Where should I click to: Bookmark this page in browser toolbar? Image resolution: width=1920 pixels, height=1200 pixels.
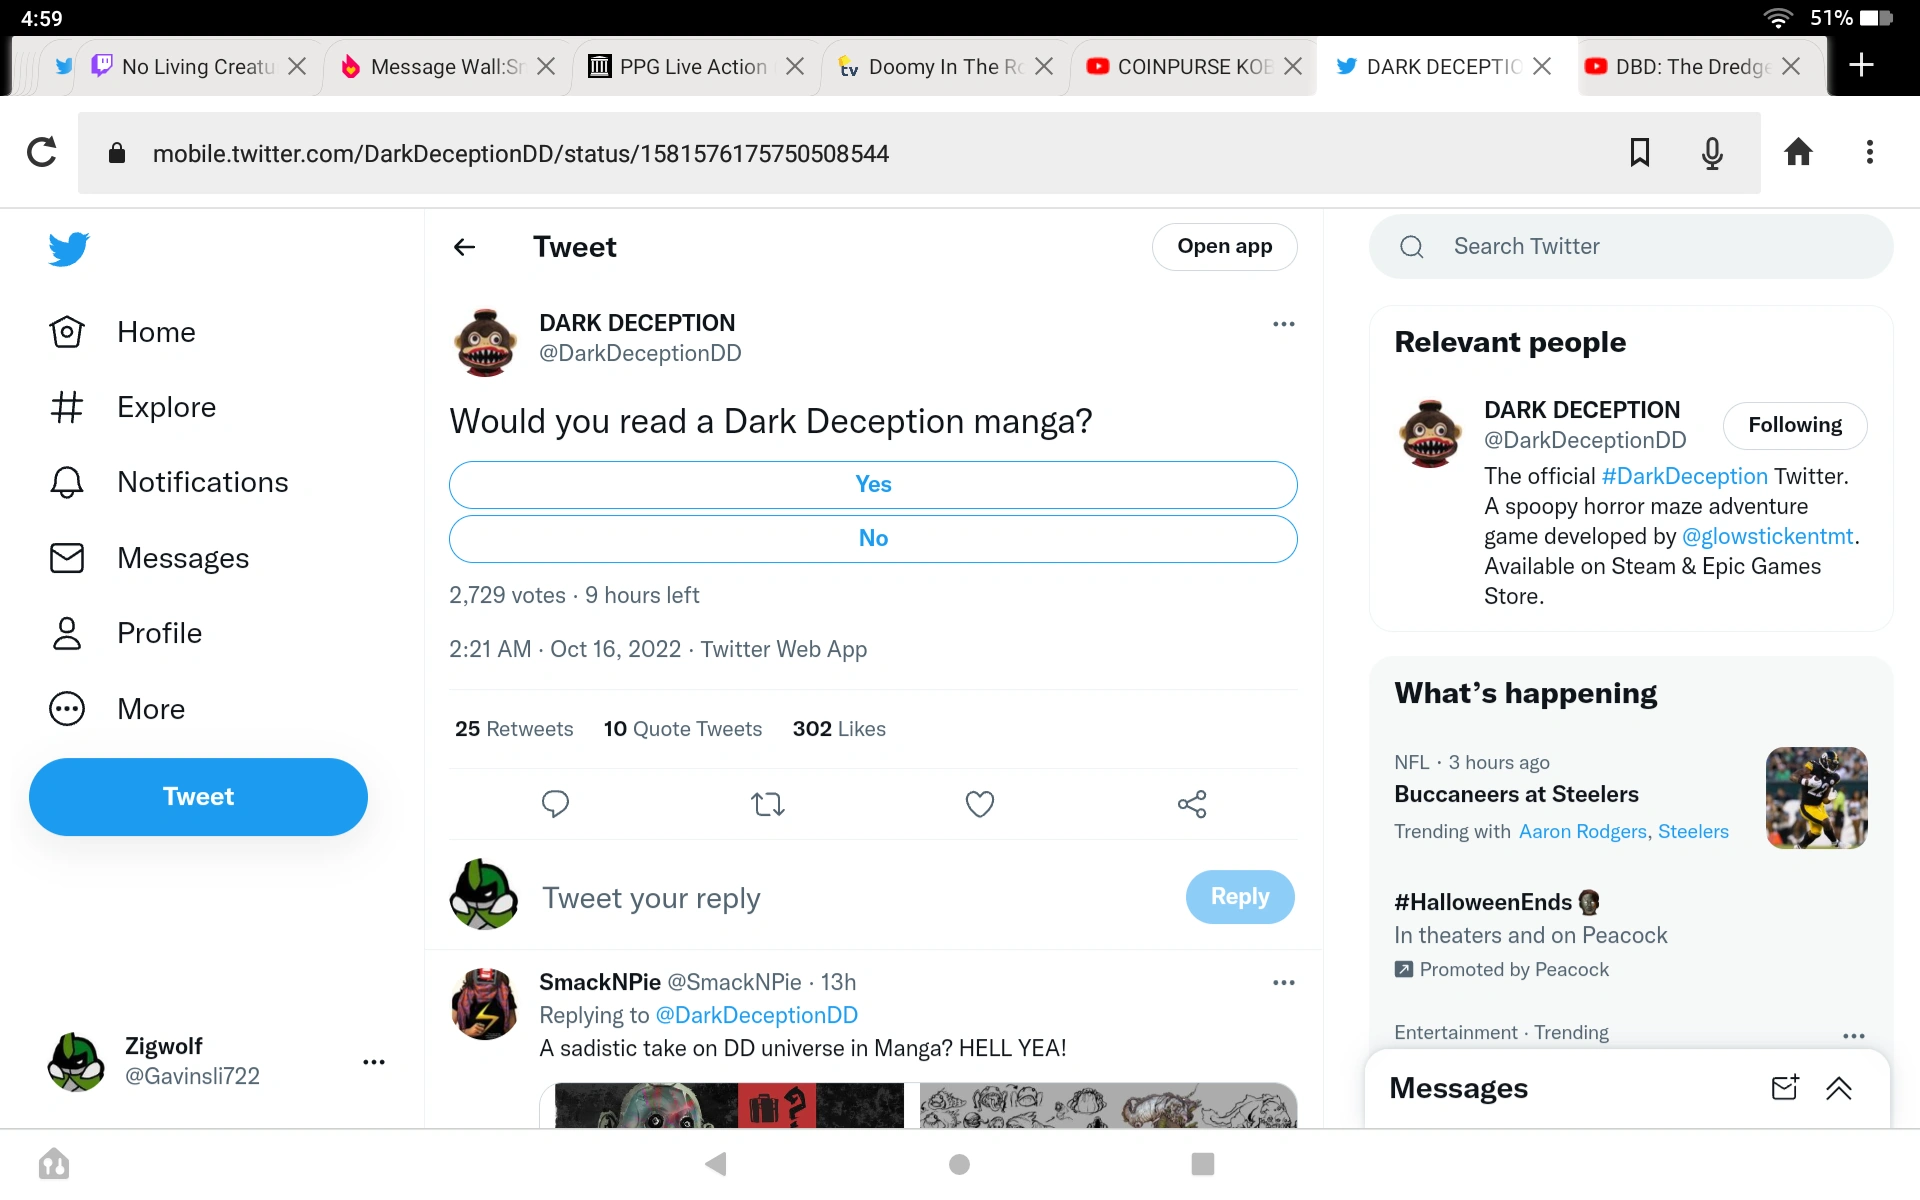point(1640,153)
